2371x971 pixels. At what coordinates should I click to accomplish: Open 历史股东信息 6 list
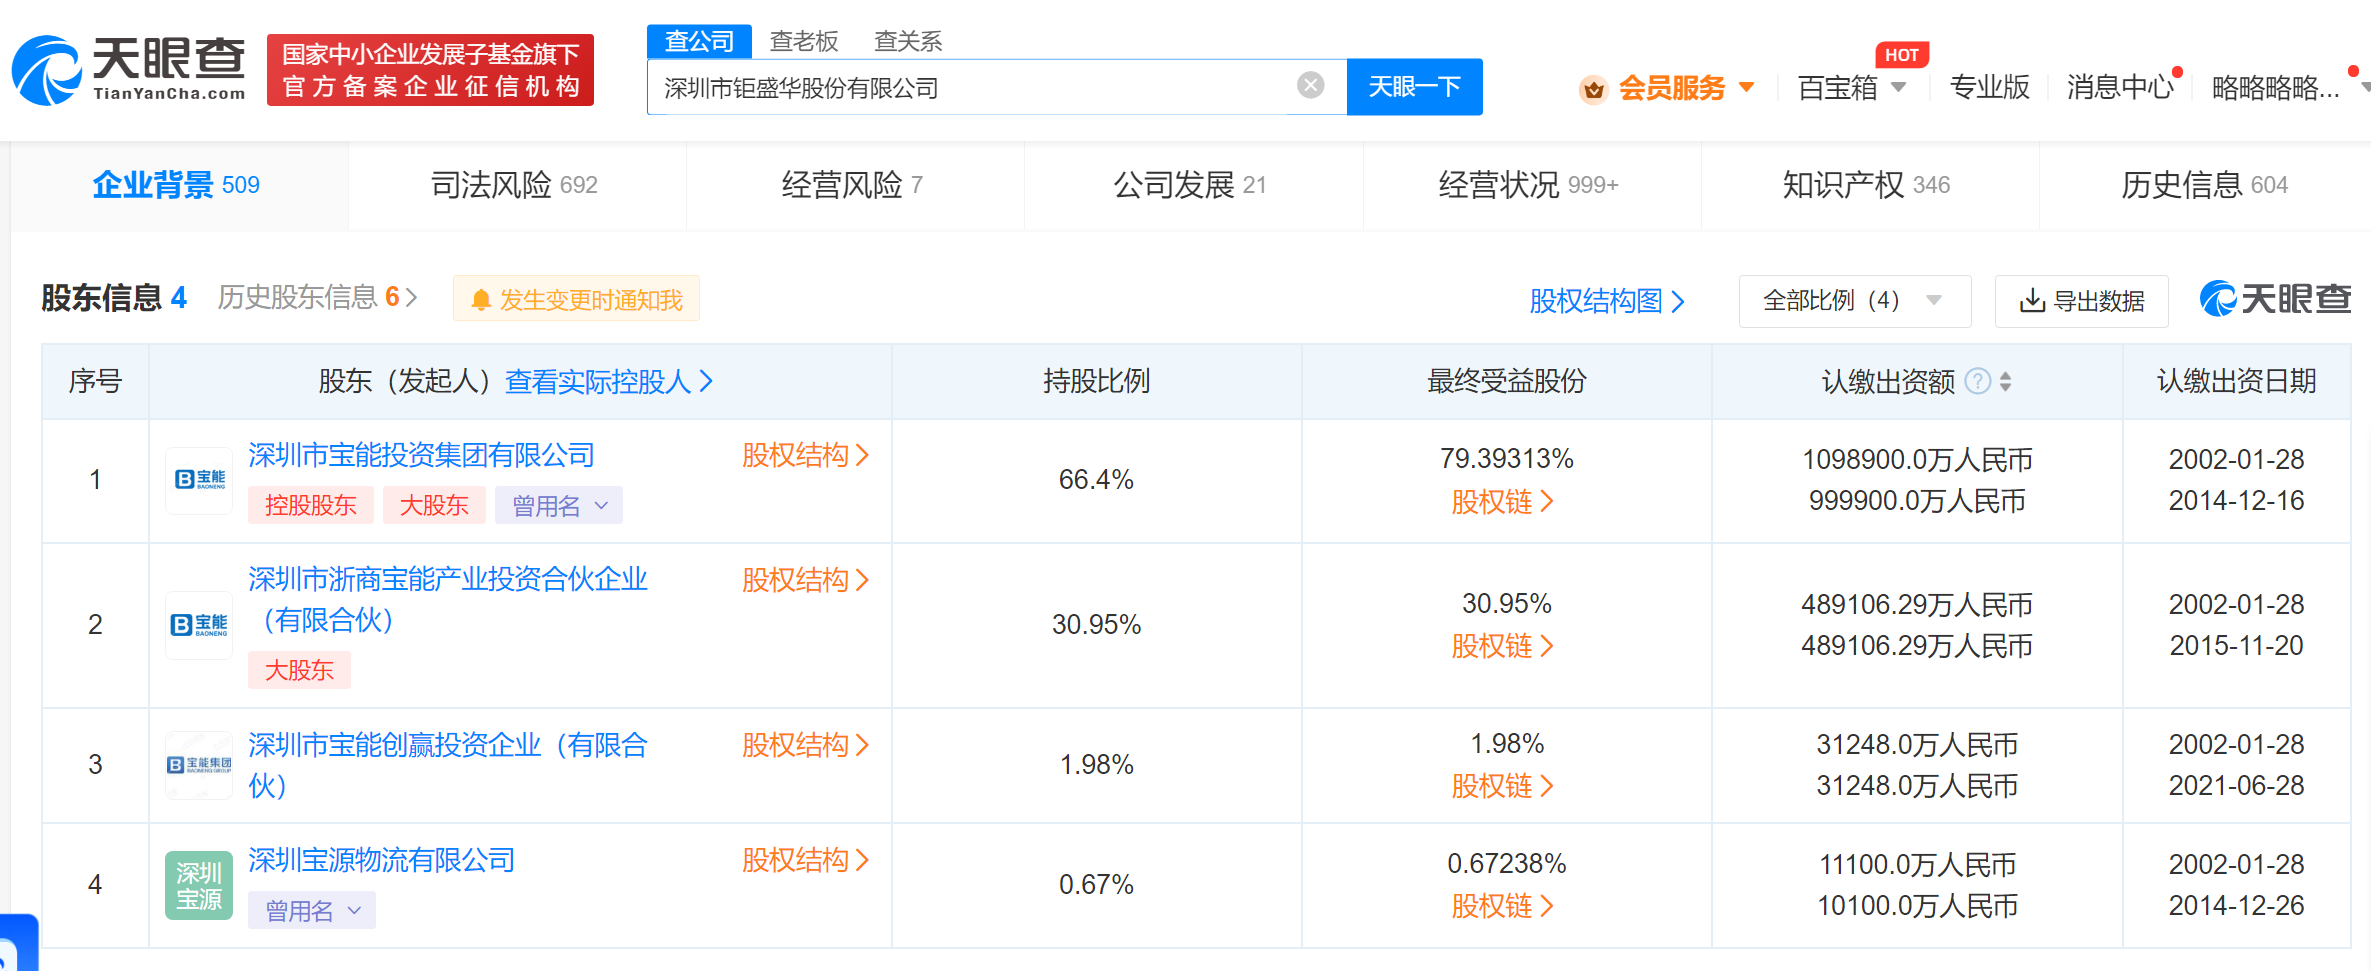[x=317, y=298]
